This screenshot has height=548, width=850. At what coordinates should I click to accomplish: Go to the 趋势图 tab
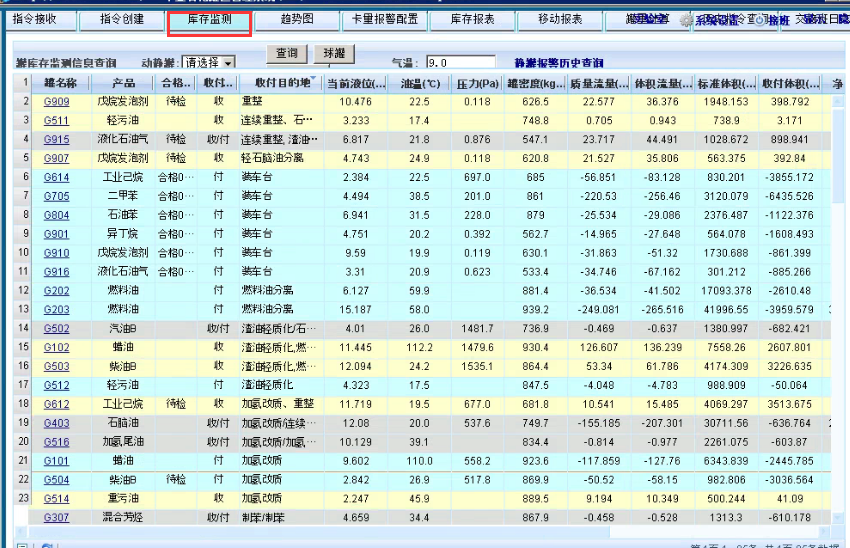[x=297, y=19]
